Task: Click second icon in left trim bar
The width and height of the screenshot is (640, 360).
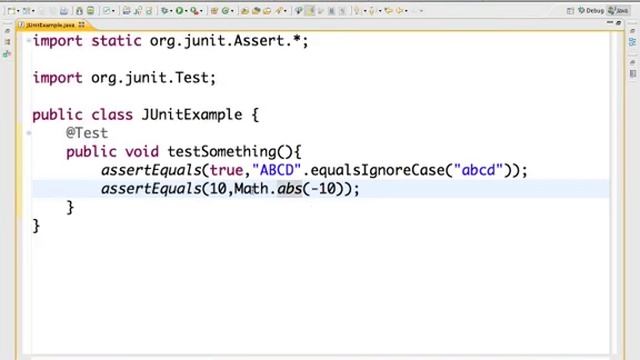Action: tap(7, 42)
